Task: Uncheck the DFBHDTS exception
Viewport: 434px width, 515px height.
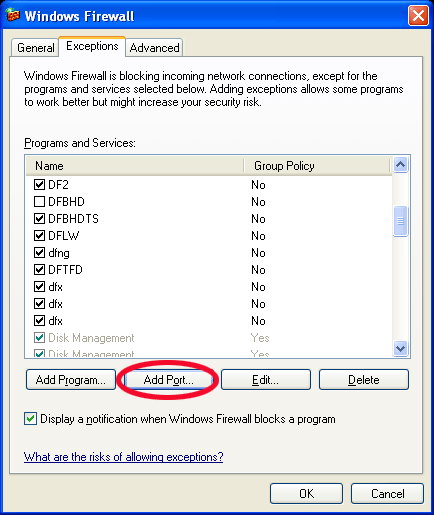Action: 39,218
